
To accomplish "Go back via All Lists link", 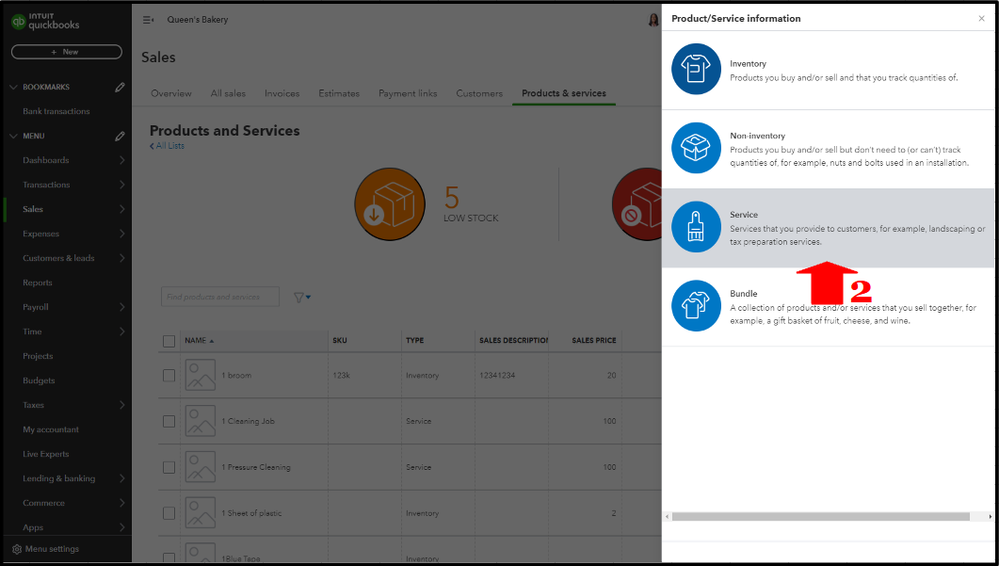I will pos(167,146).
